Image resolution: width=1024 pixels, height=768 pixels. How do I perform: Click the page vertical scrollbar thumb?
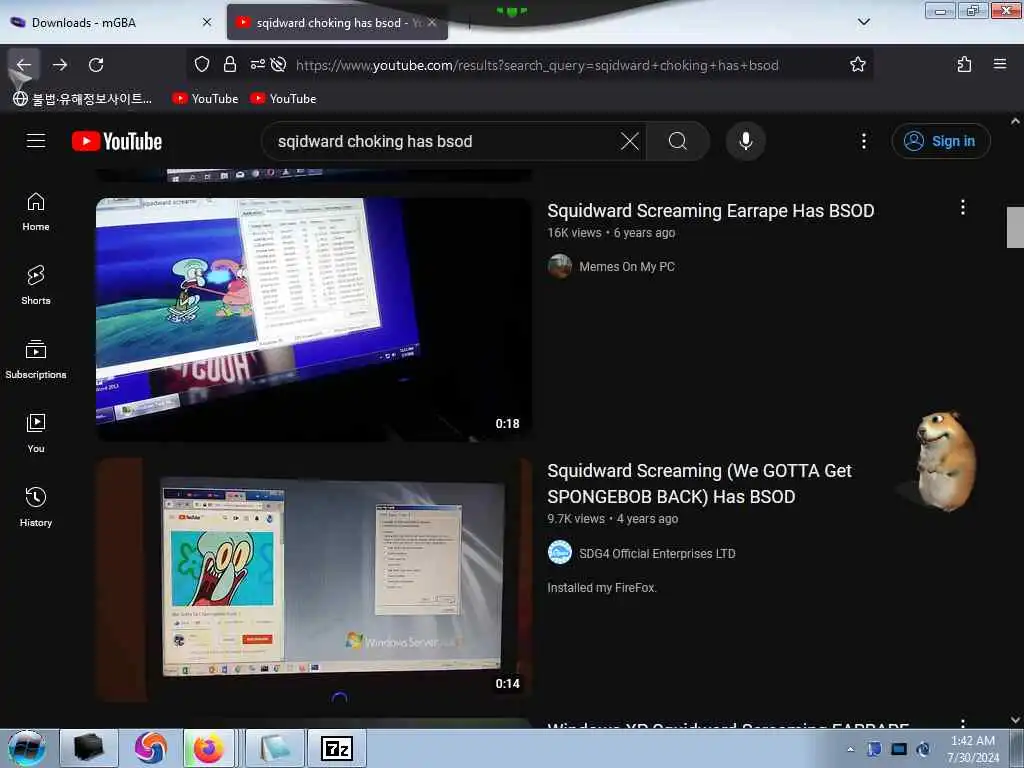click(1015, 227)
